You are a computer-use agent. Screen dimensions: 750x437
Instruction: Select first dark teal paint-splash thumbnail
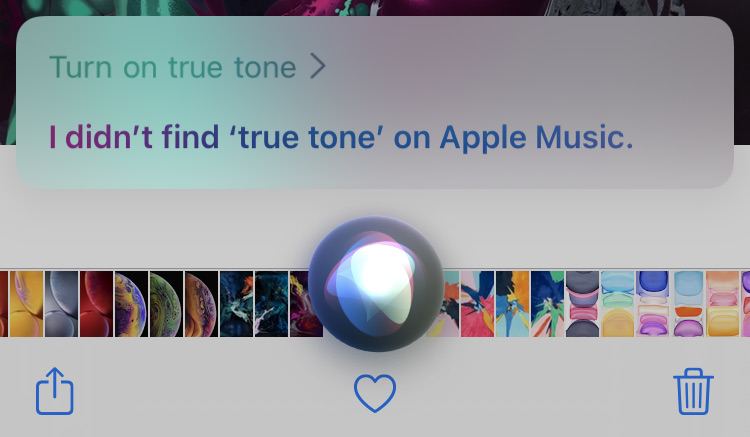236,304
